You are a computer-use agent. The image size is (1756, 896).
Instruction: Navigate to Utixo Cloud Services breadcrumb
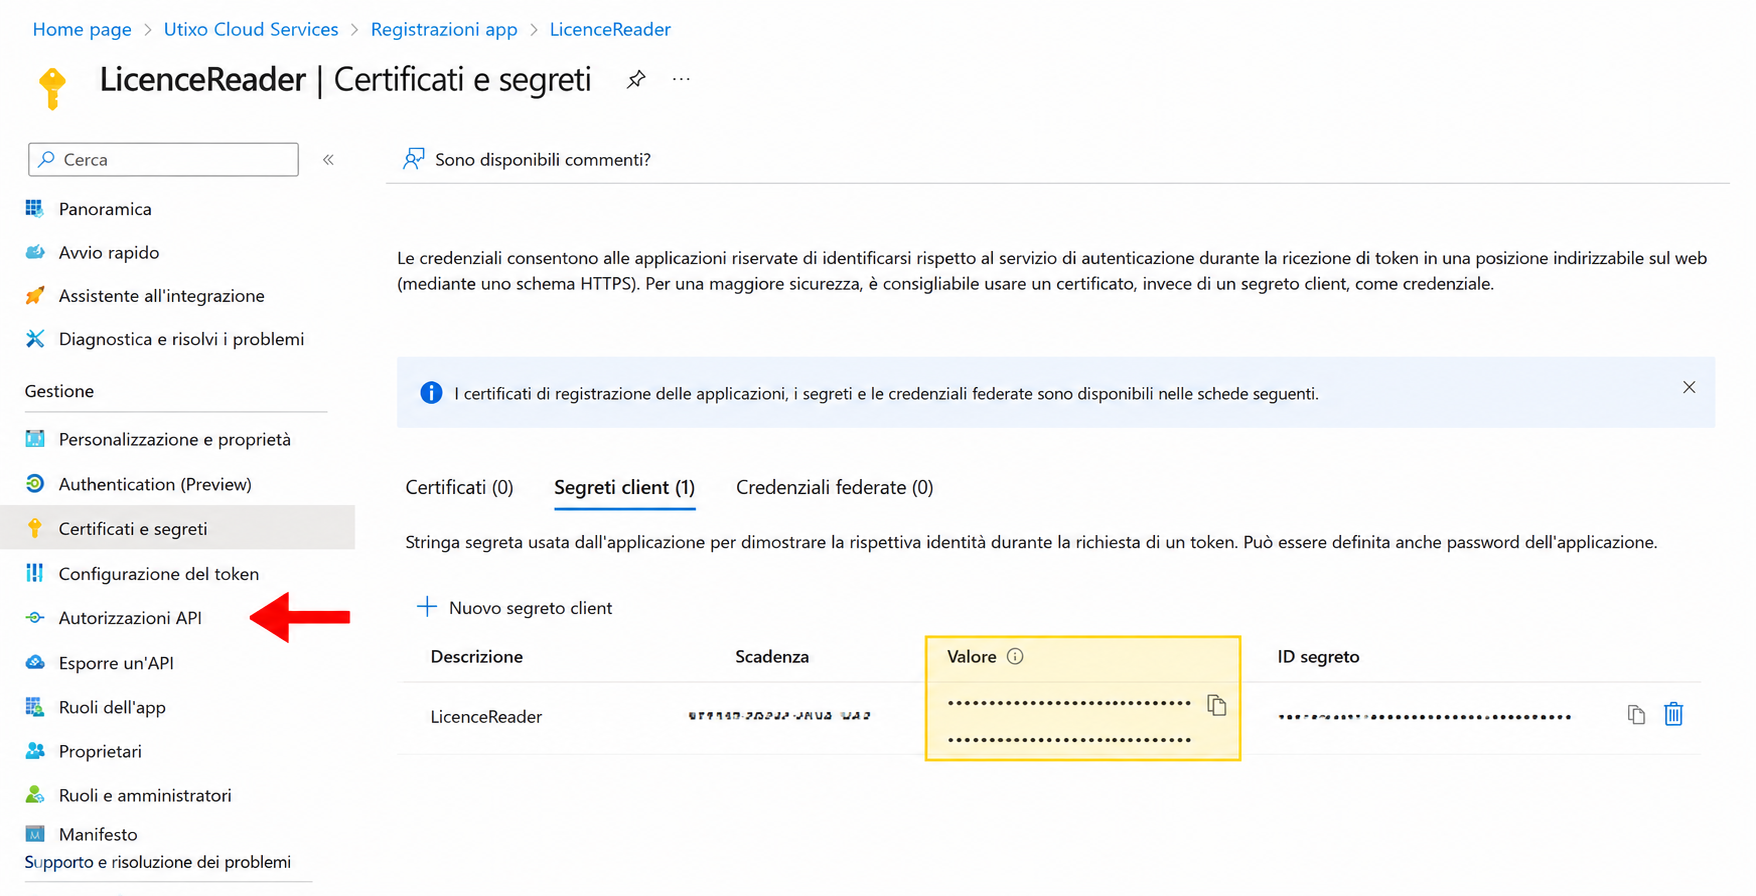click(251, 29)
